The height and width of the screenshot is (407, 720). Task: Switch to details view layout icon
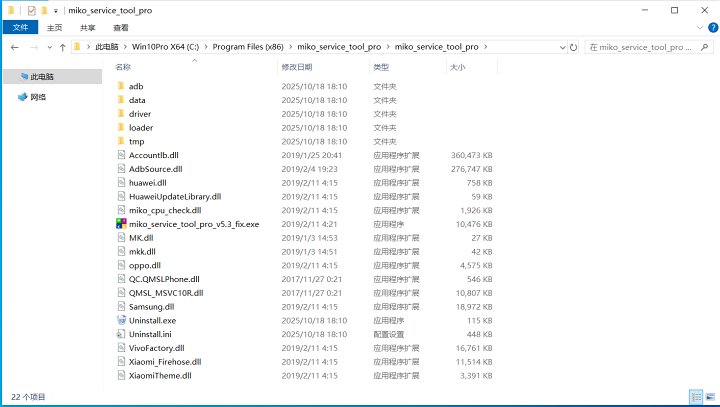[696, 396]
